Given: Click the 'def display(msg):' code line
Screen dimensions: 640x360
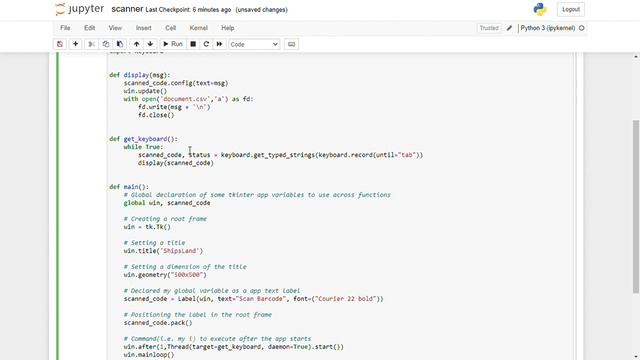Looking at the screenshot, I should click(140, 75).
